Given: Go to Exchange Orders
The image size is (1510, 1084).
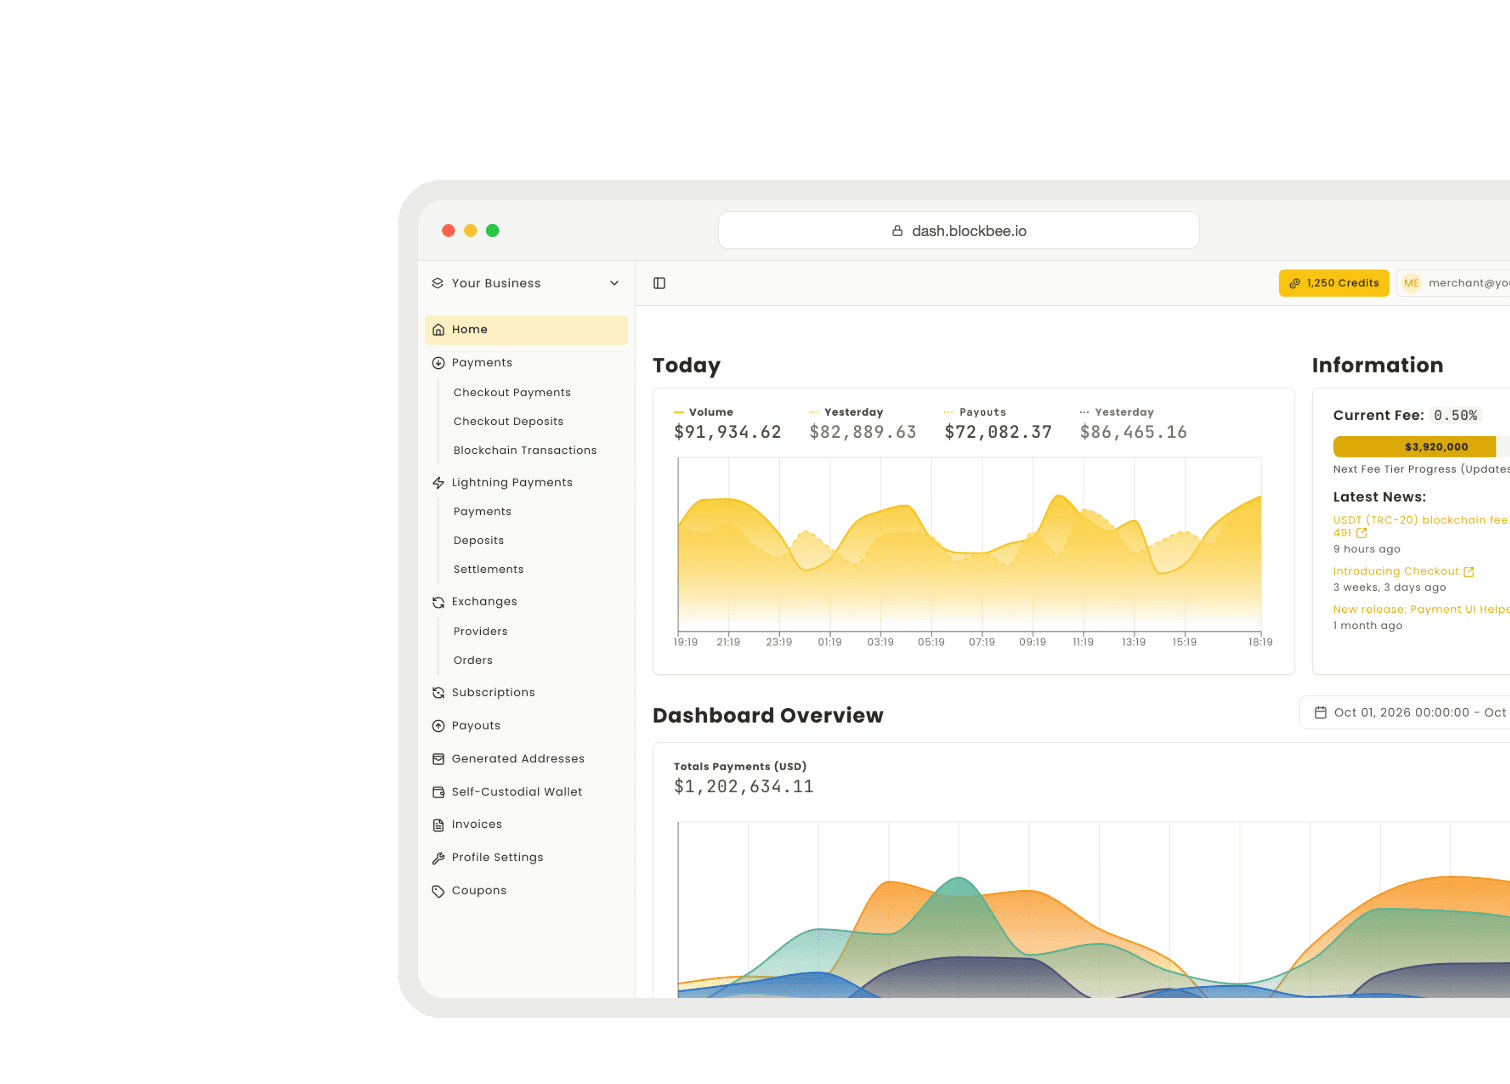Looking at the screenshot, I should click(473, 661).
